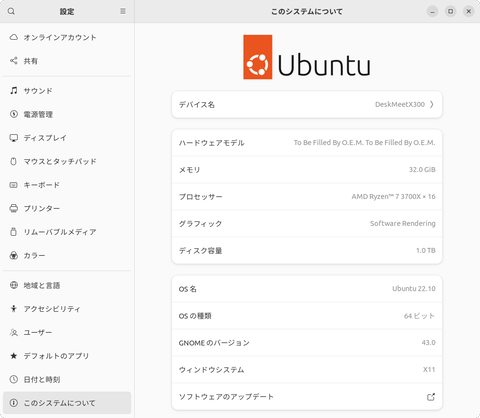The height and width of the screenshot is (418, 480).
Task: Click the star icon for デフォルトのアプリ
Action: pos(13,356)
